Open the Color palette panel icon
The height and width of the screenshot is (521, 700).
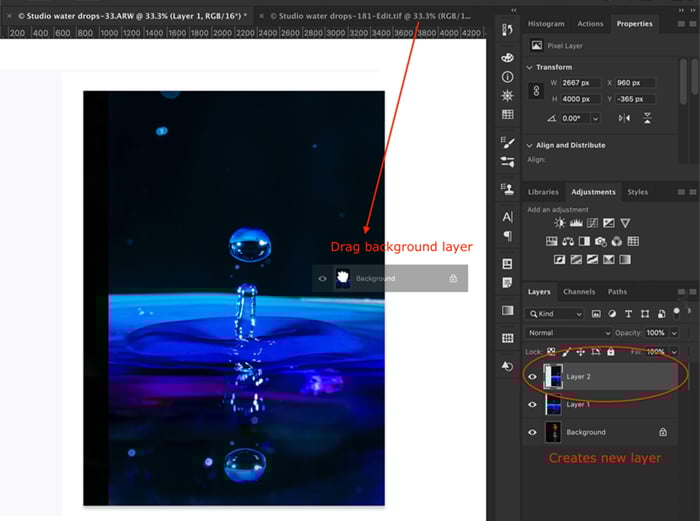(507, 58)
